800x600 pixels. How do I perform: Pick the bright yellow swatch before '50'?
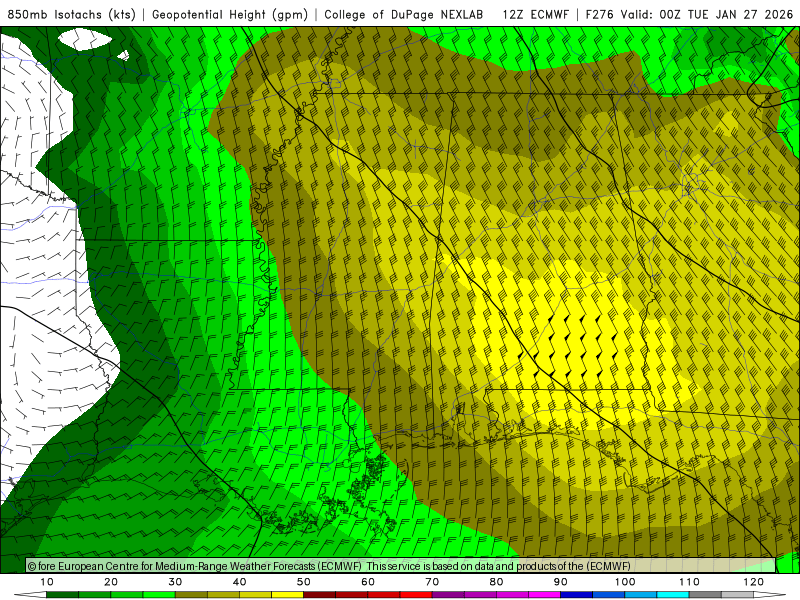coord(287,595)
